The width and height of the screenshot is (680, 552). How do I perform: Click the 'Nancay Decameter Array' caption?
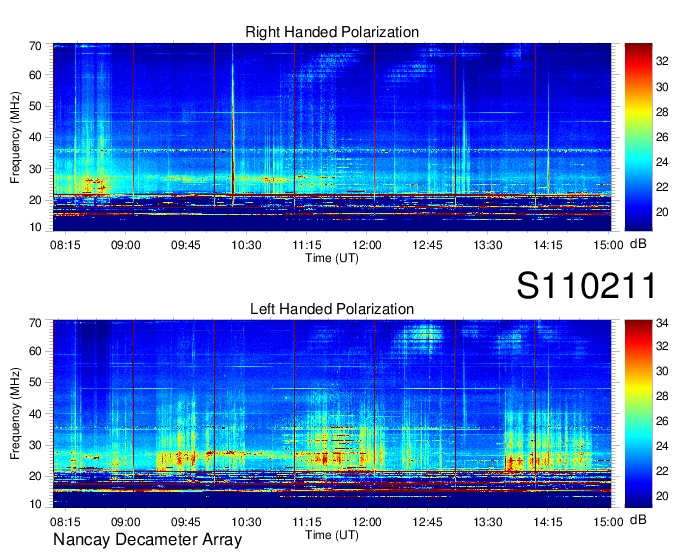pyautogui.click(x=147, y=540)
